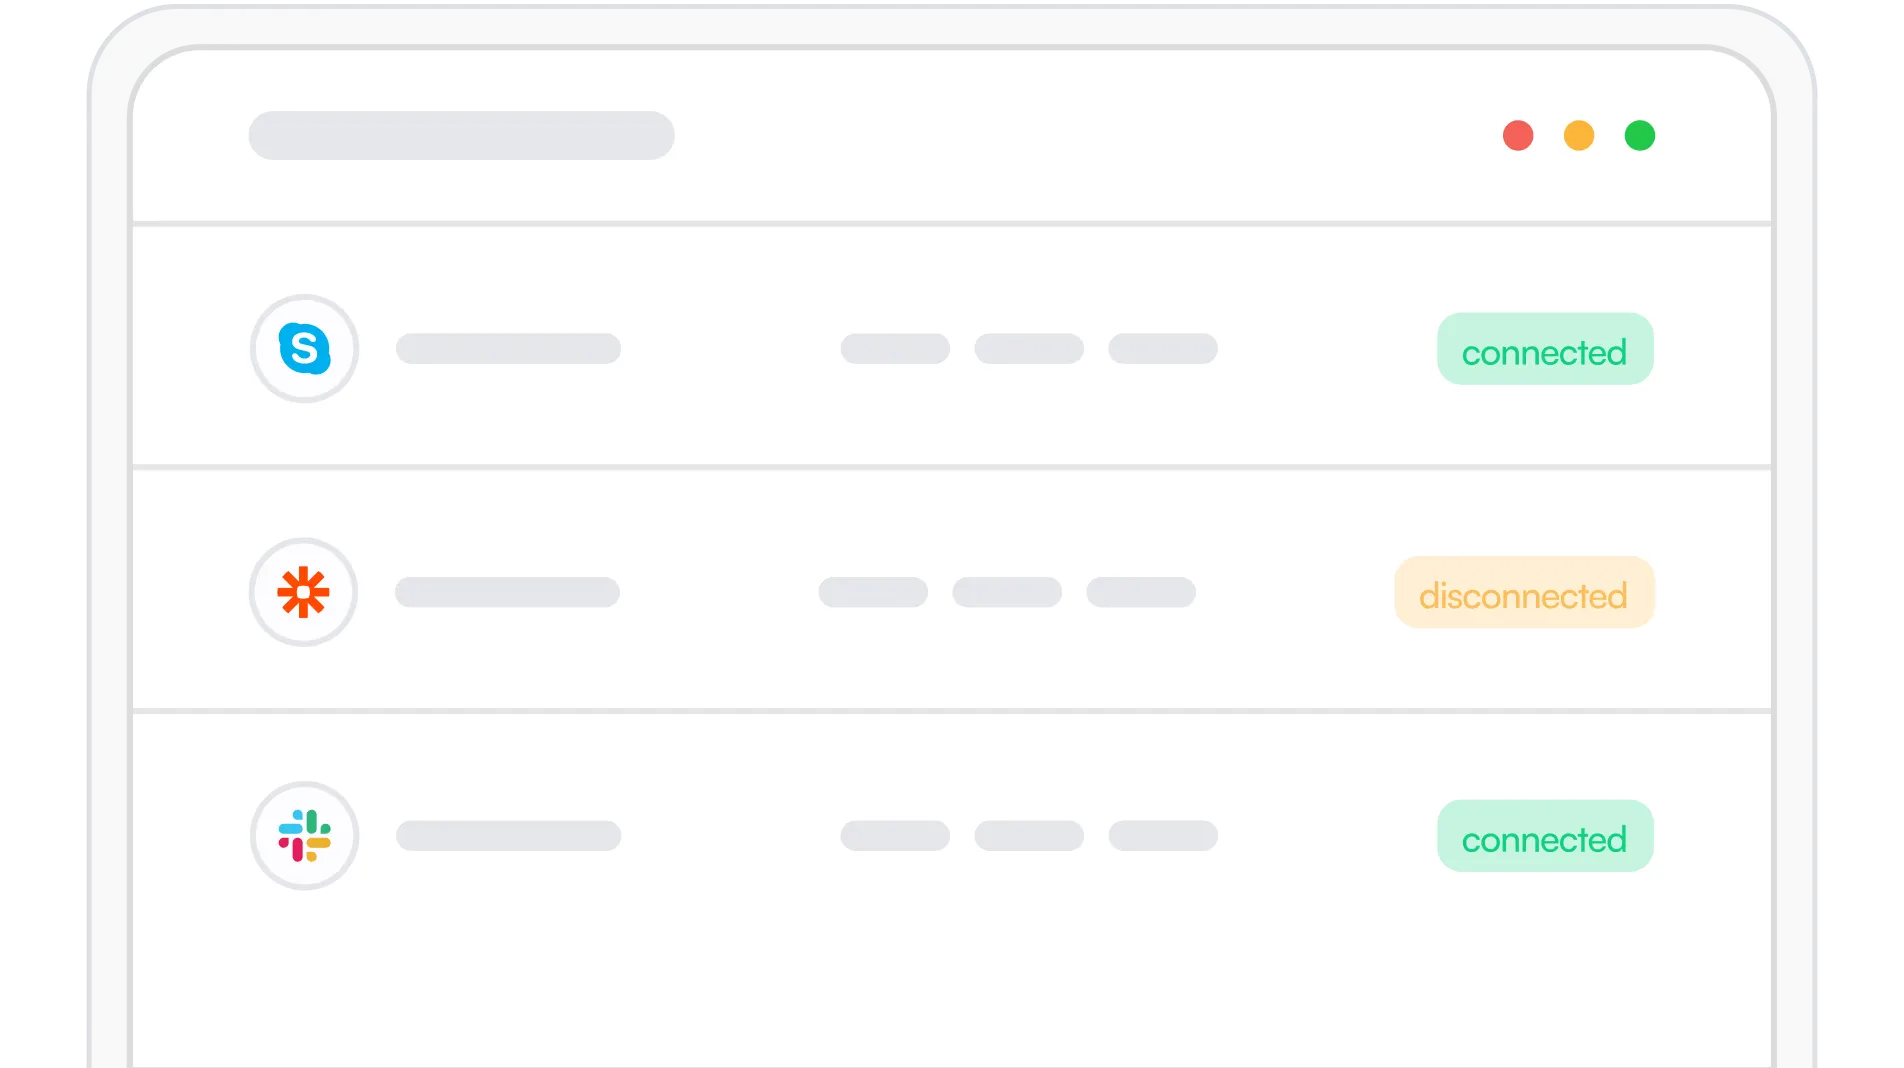Click the yellow window dot

(x=1579, y=135)
